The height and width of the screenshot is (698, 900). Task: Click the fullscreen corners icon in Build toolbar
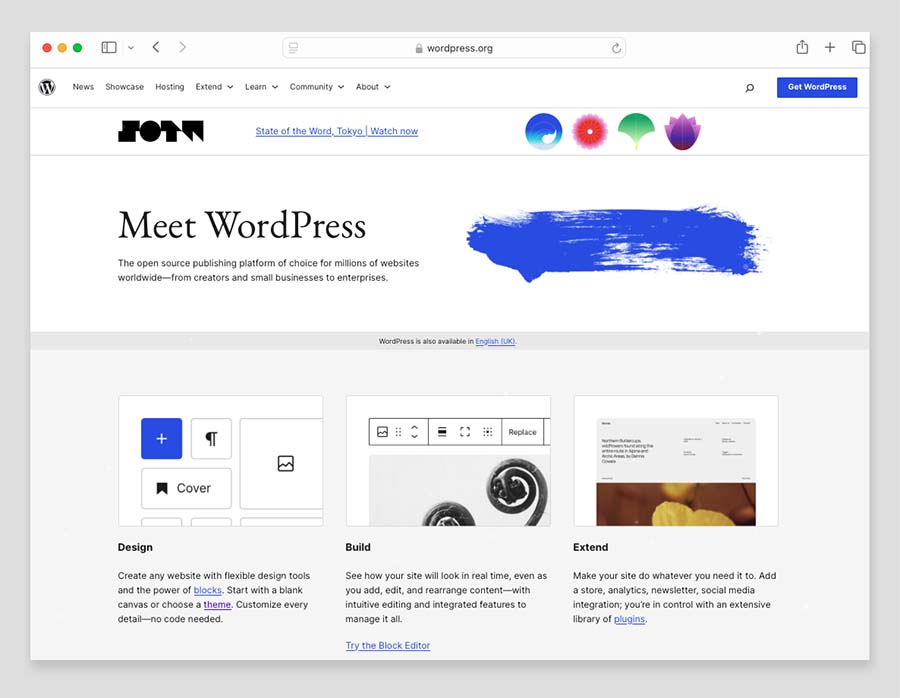pyautogui.click(x=465, y=432)
